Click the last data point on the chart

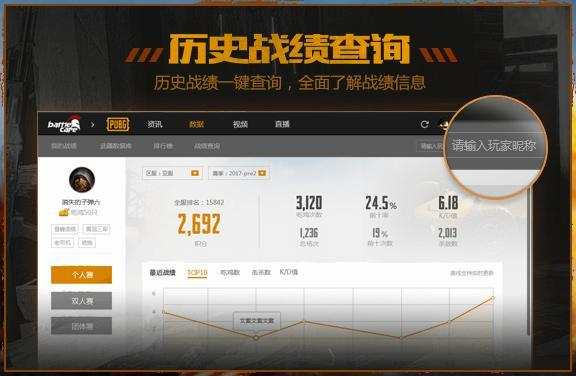click(x=492, y=299)
